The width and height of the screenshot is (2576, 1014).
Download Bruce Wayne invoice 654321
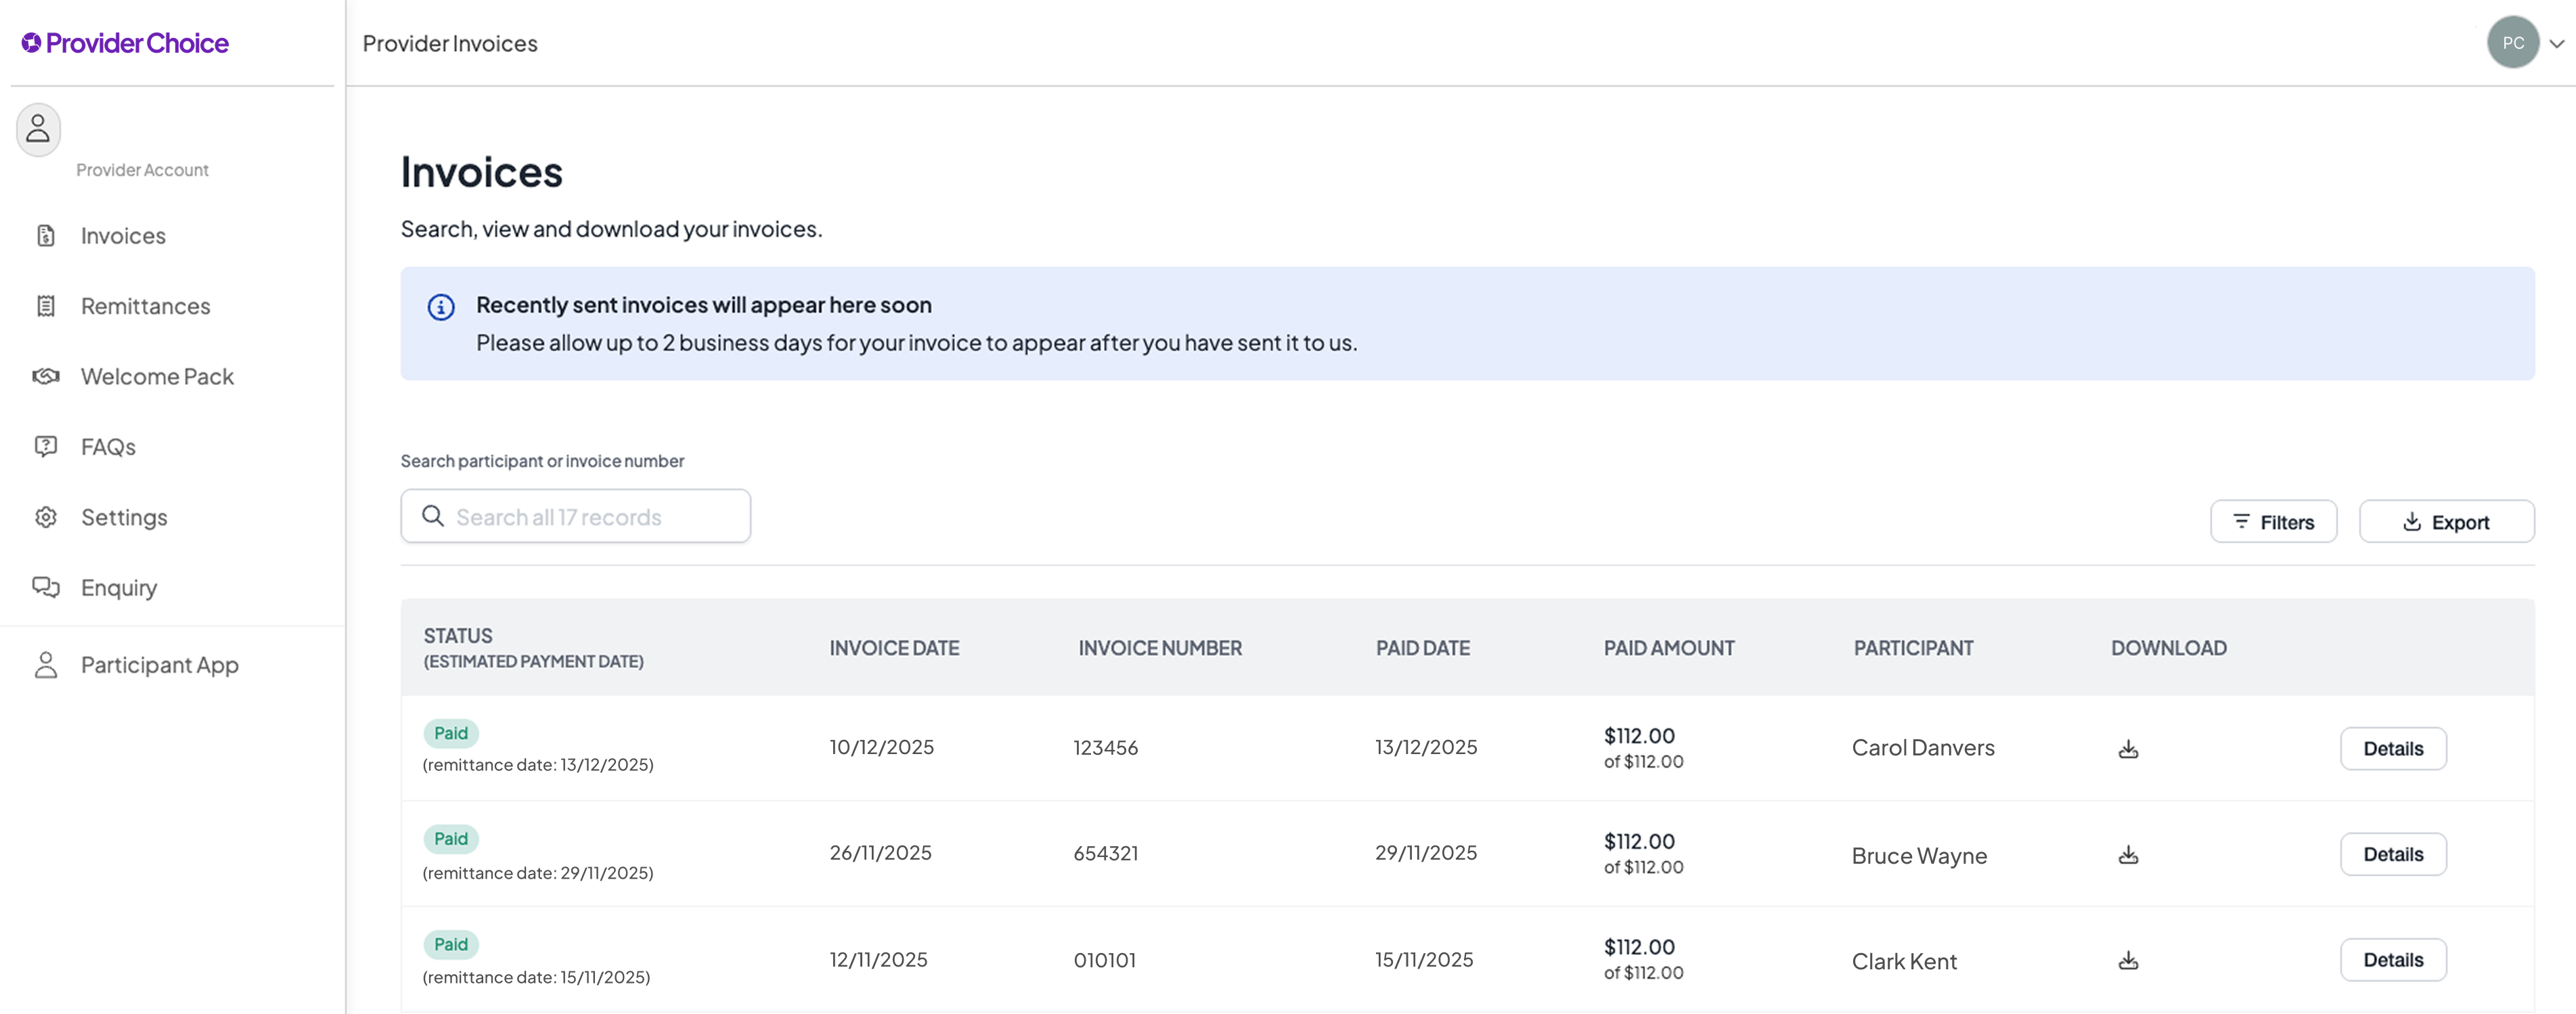click(x=2128, y=855)
